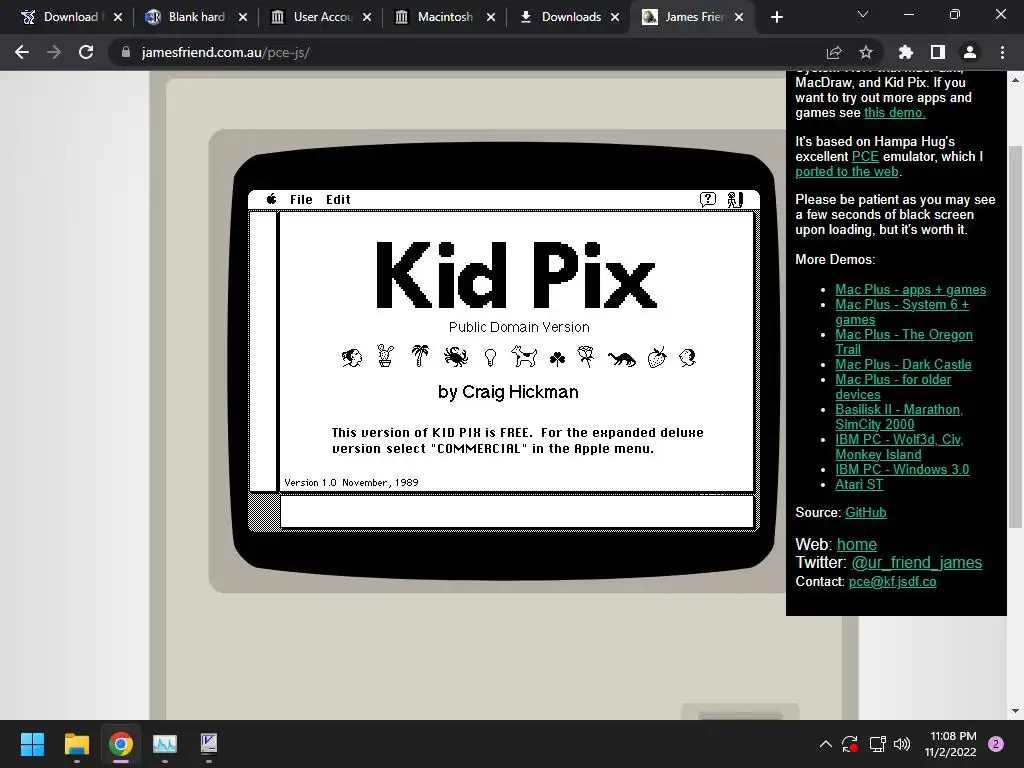Click the page vertical scrollbar

coord(1016,336)
